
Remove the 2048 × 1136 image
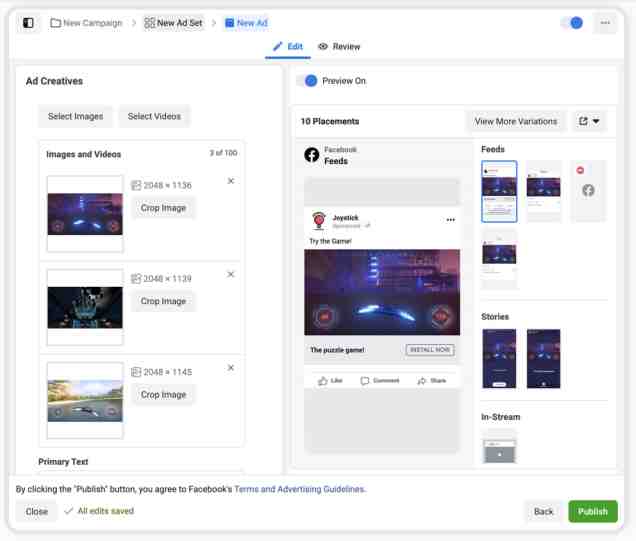231,181
